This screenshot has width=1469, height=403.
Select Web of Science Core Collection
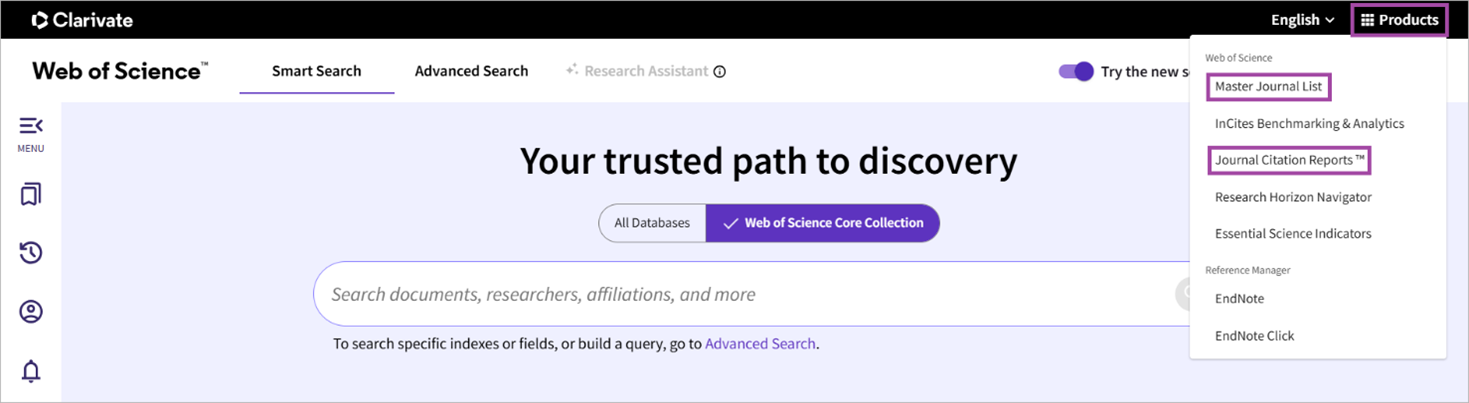[822, 223]
